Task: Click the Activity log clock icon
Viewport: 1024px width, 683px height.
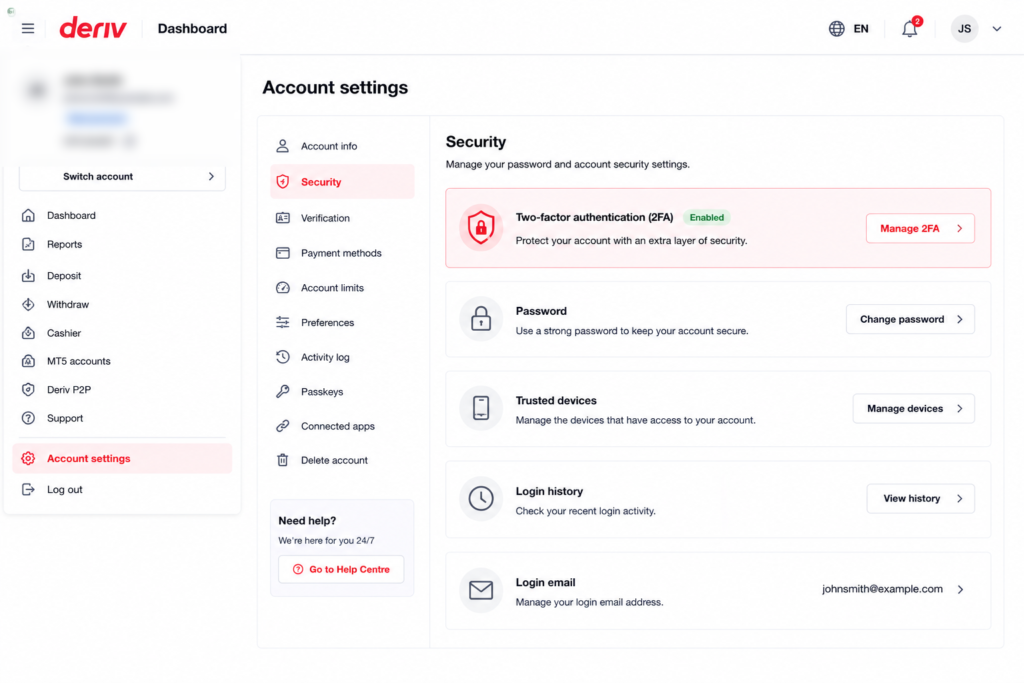Action: (282, 357)
